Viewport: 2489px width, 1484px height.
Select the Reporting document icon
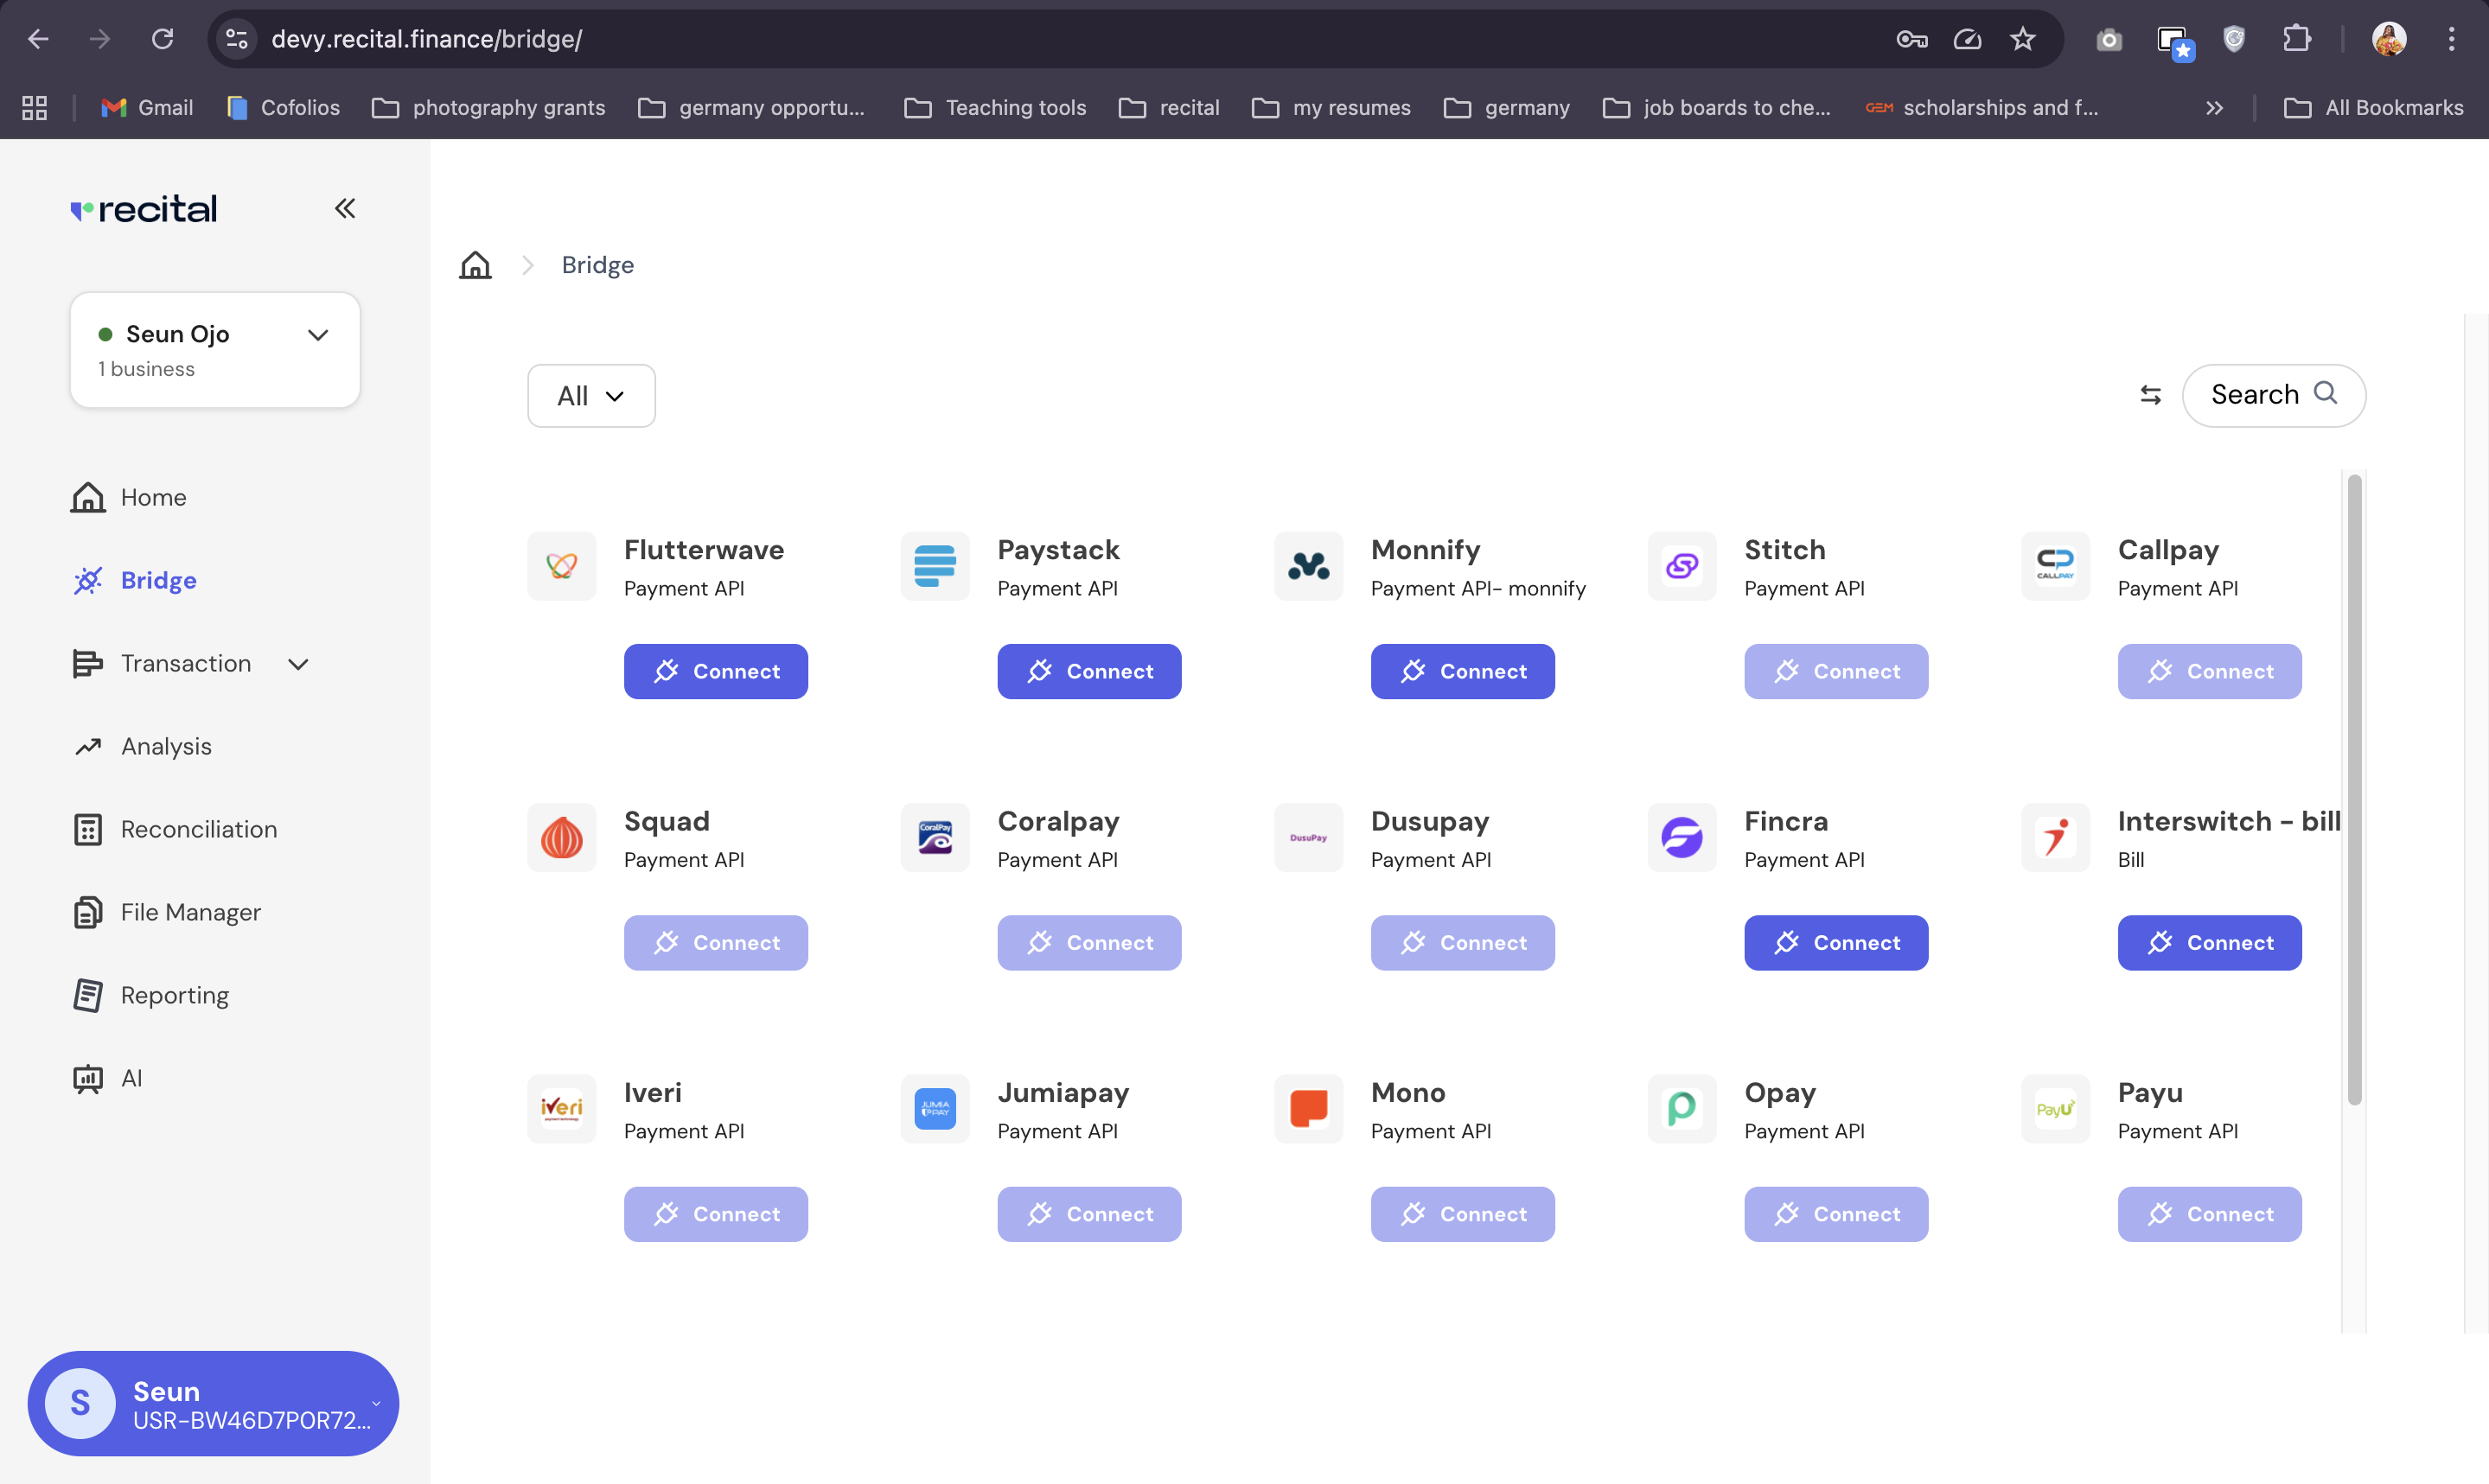pos(88,994)
